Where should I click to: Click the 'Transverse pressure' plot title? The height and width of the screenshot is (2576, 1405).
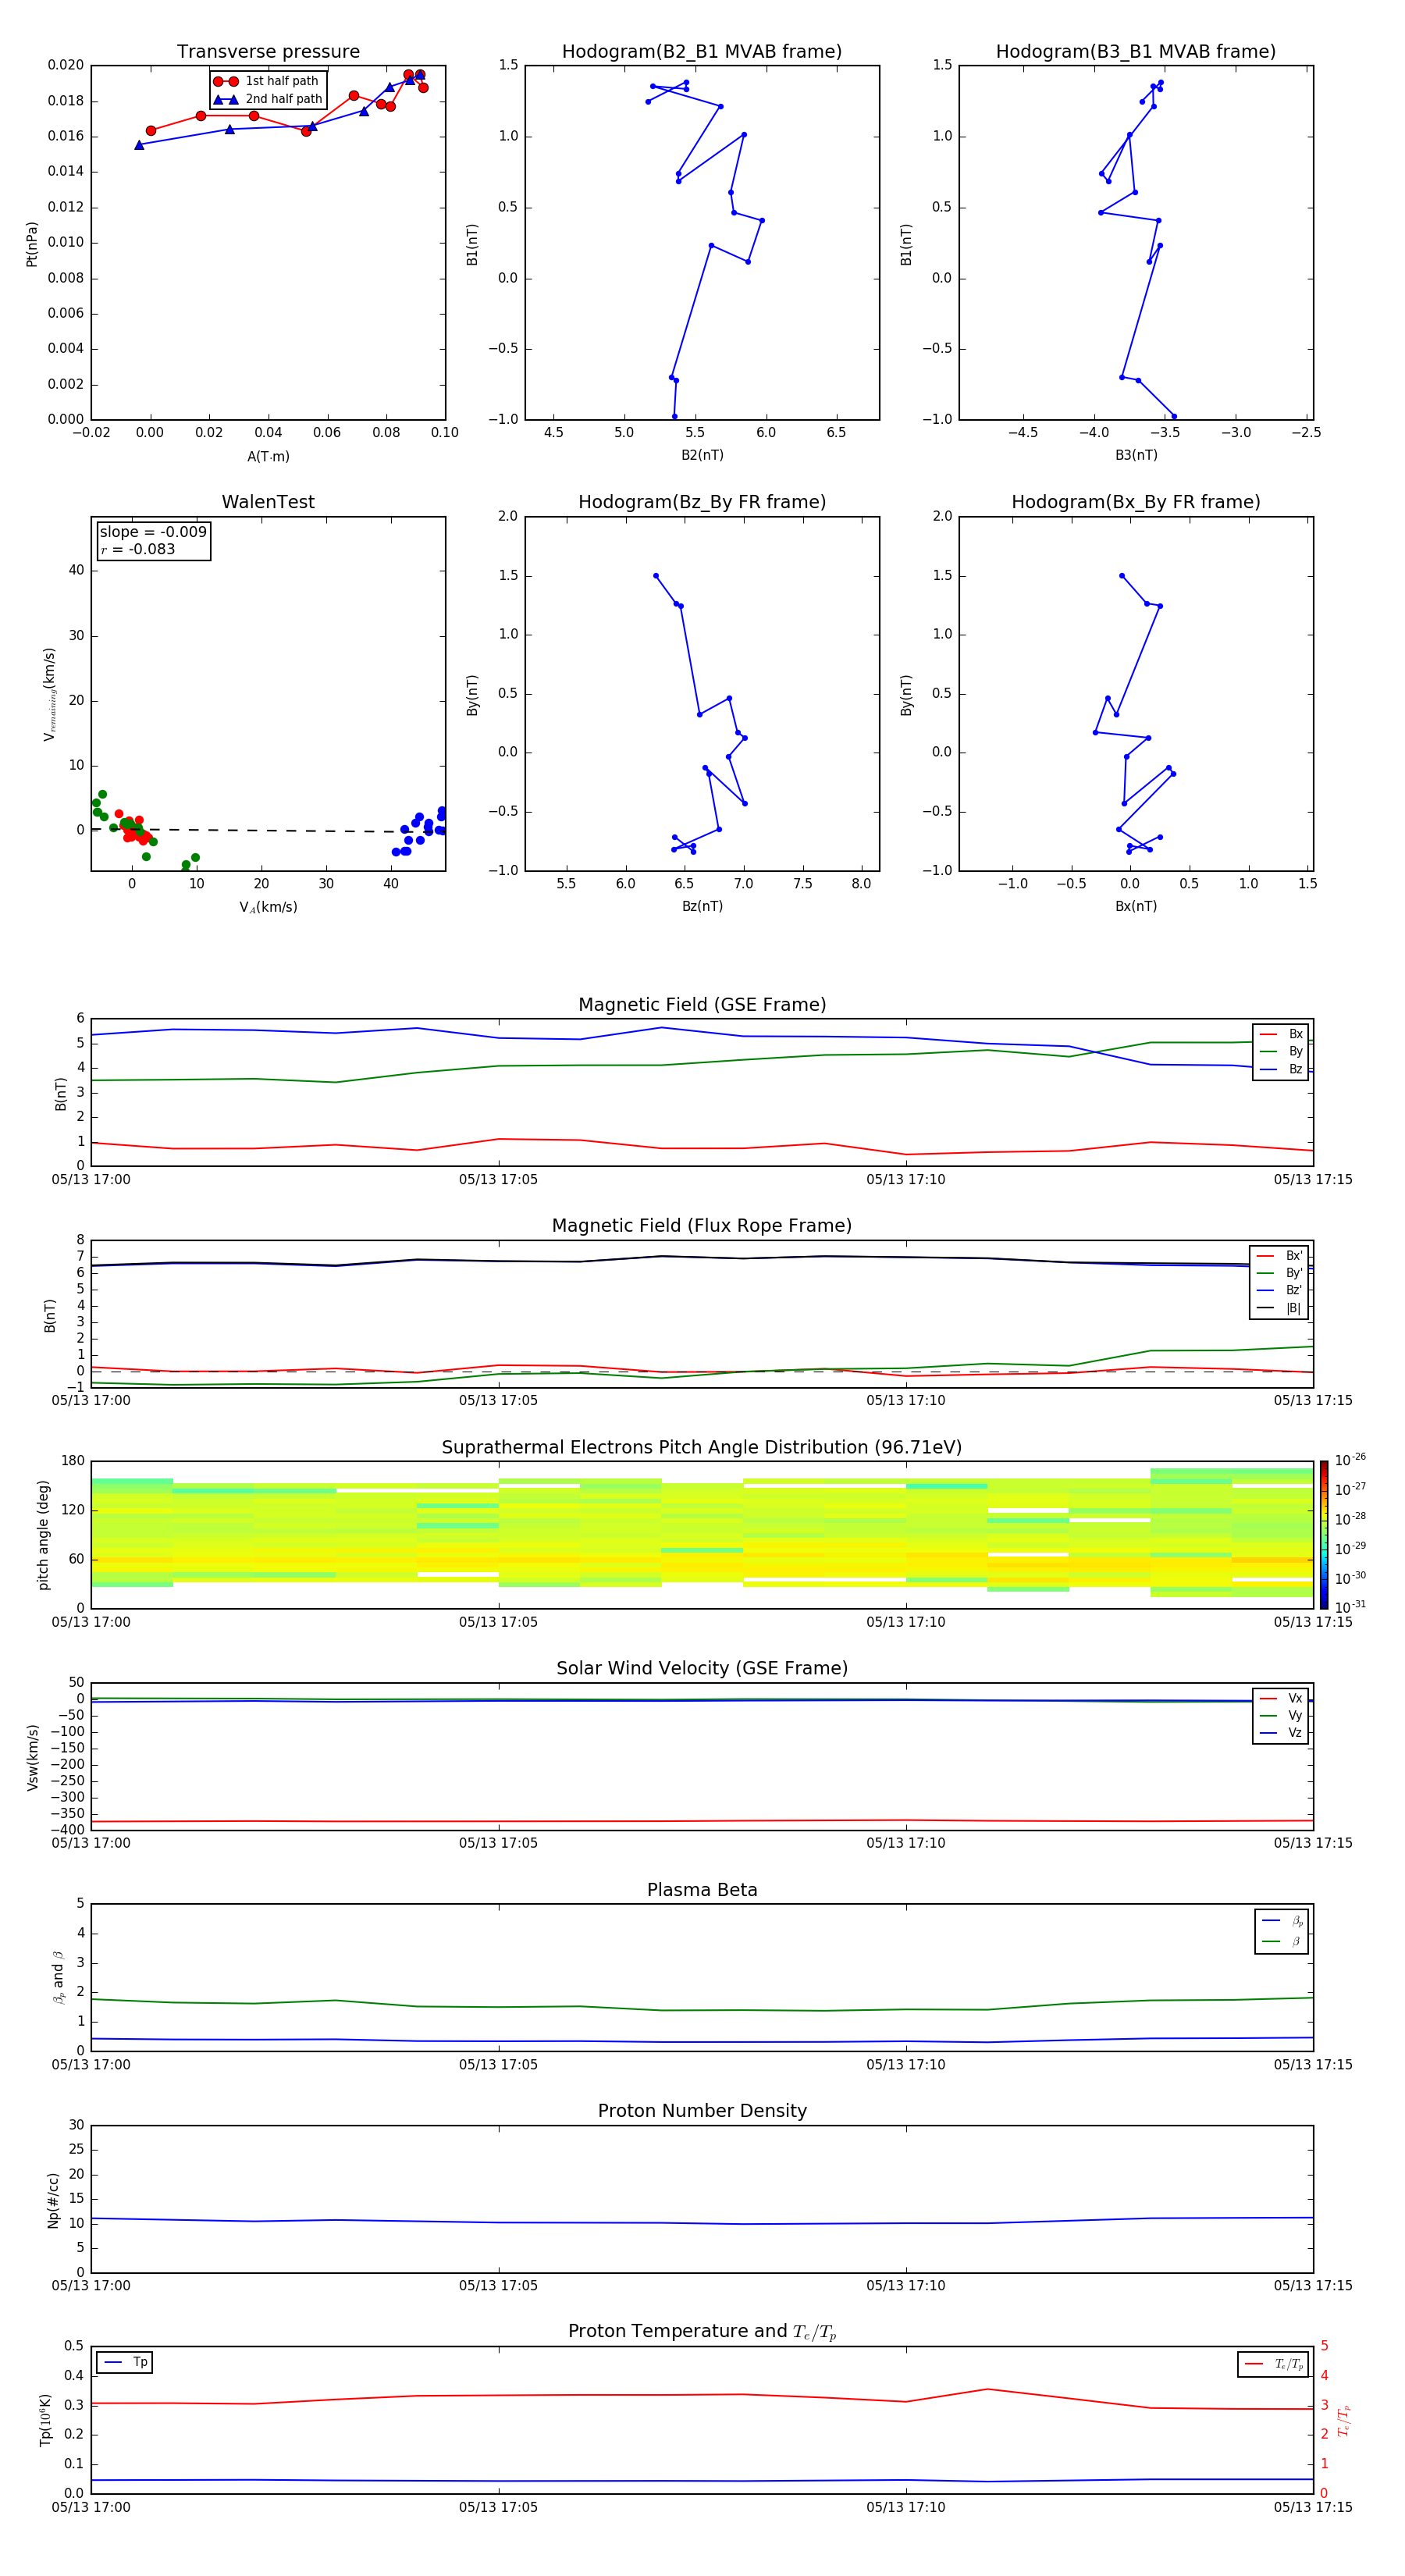[268, 52]
